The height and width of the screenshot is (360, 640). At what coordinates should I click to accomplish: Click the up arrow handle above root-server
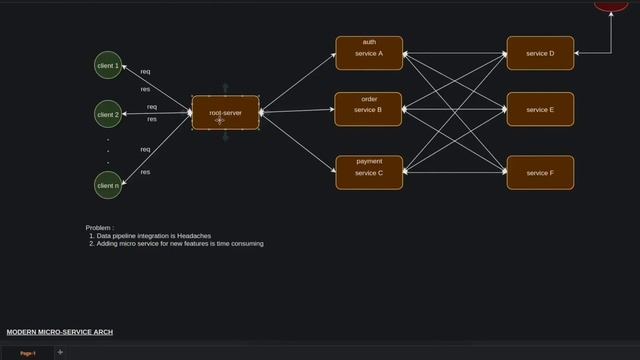click(225, 87)
